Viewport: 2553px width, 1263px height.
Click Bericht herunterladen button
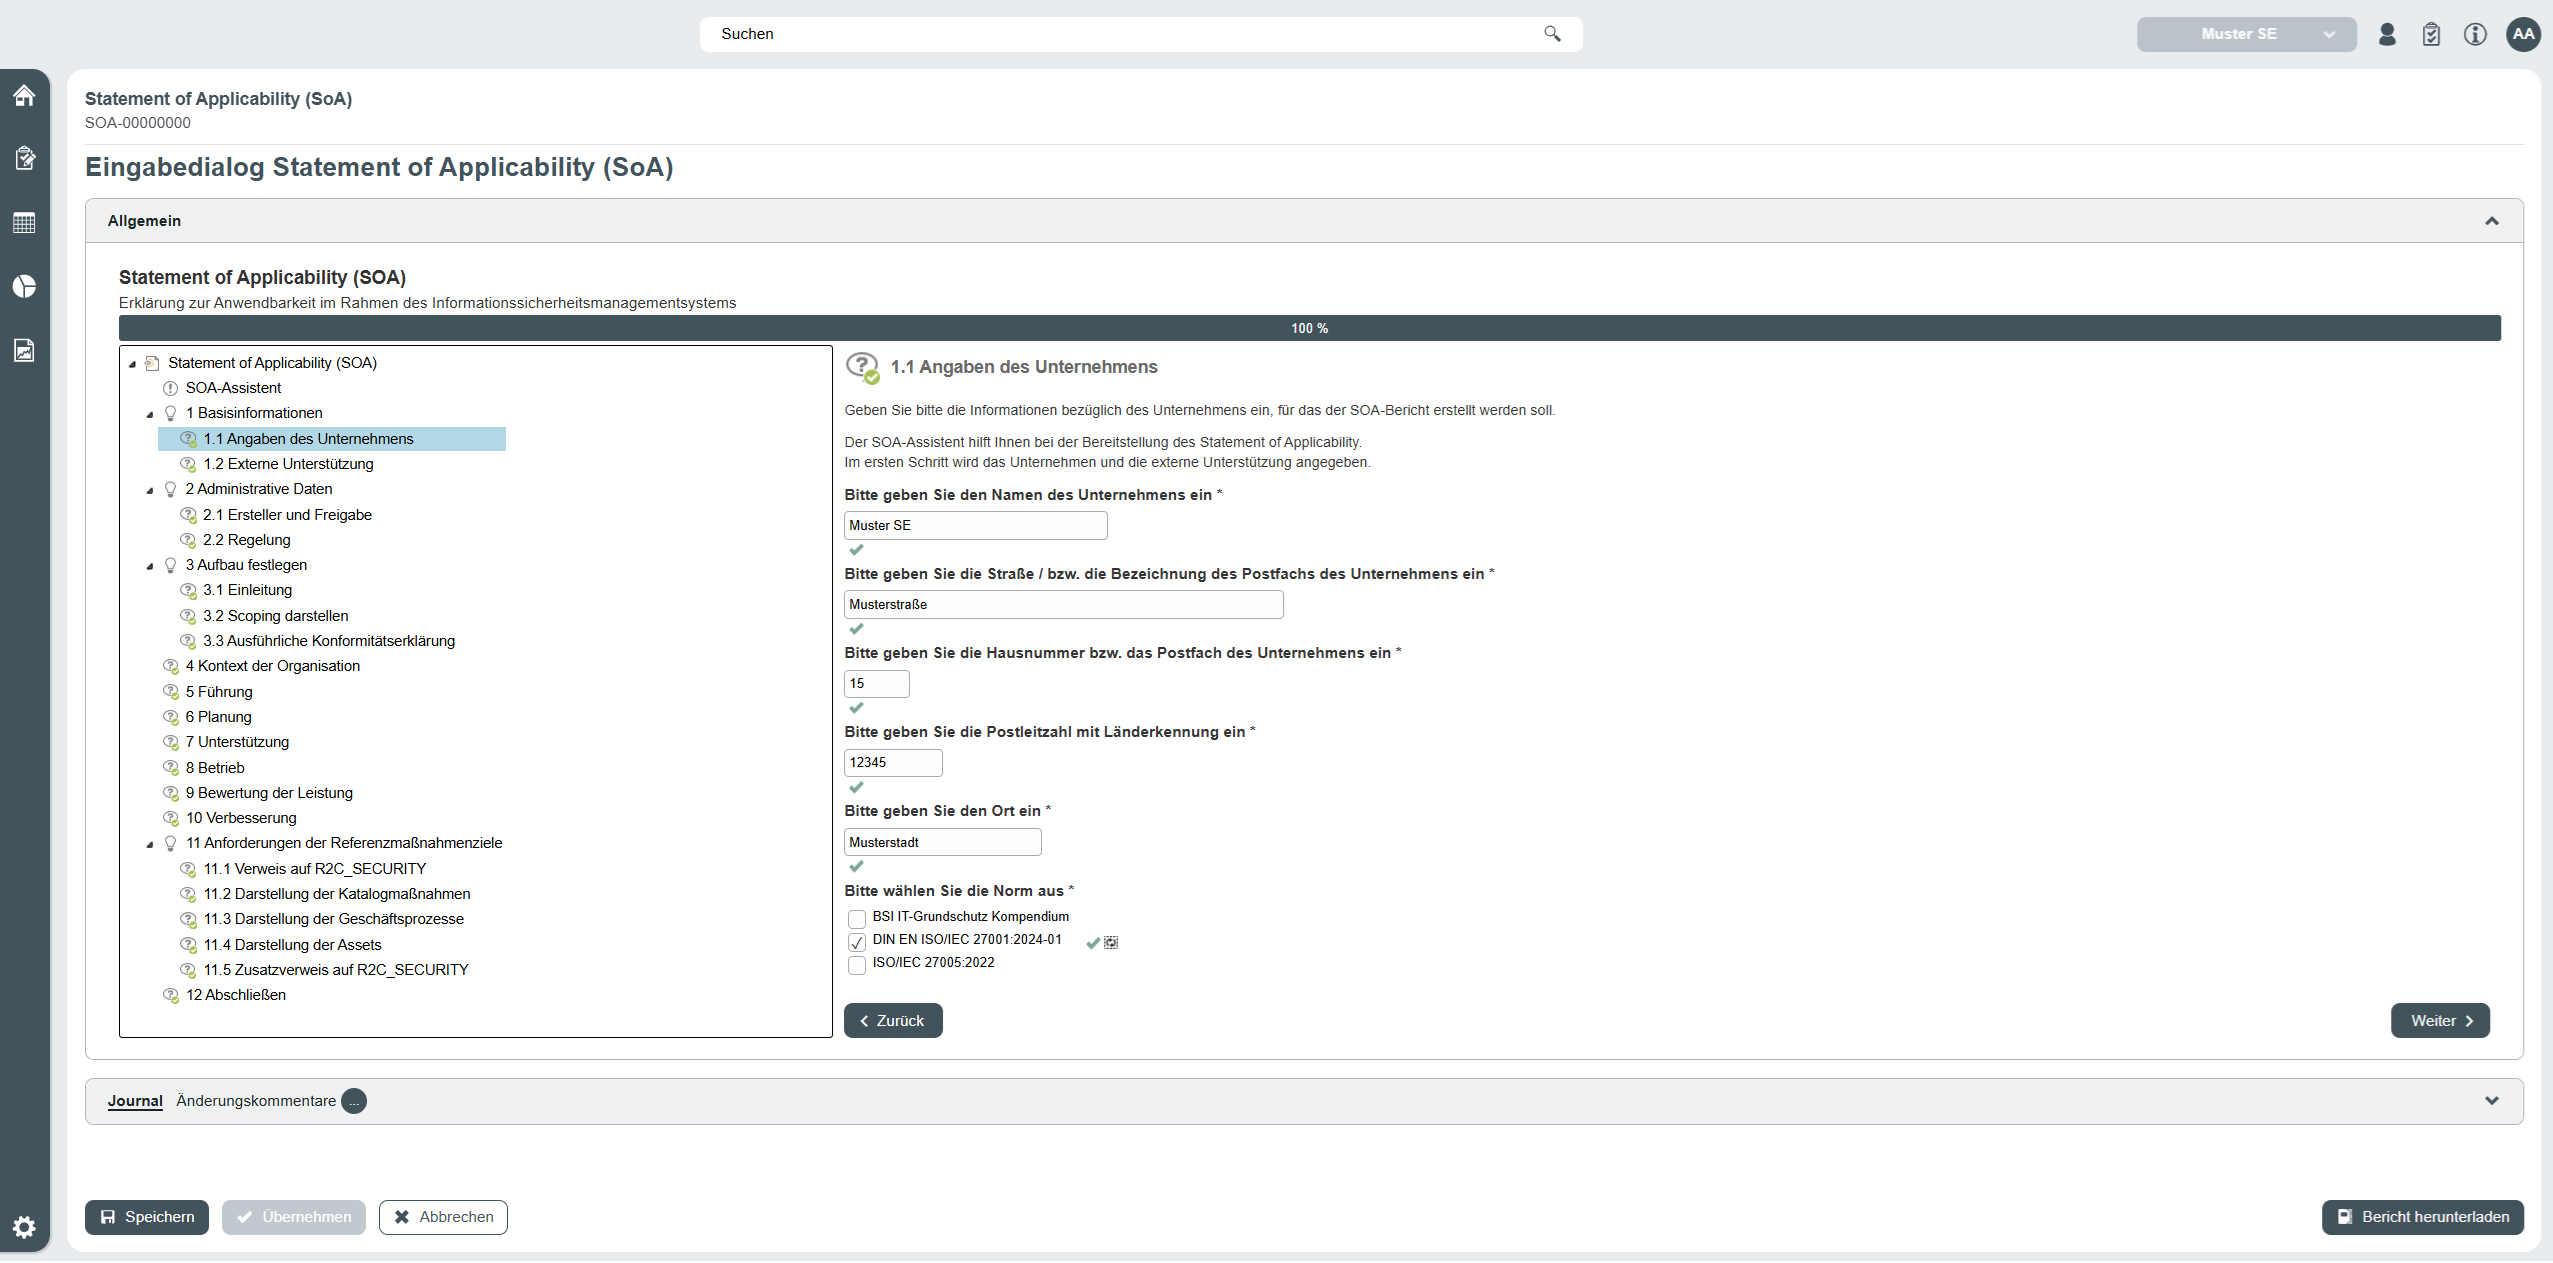(2421, 1217)
